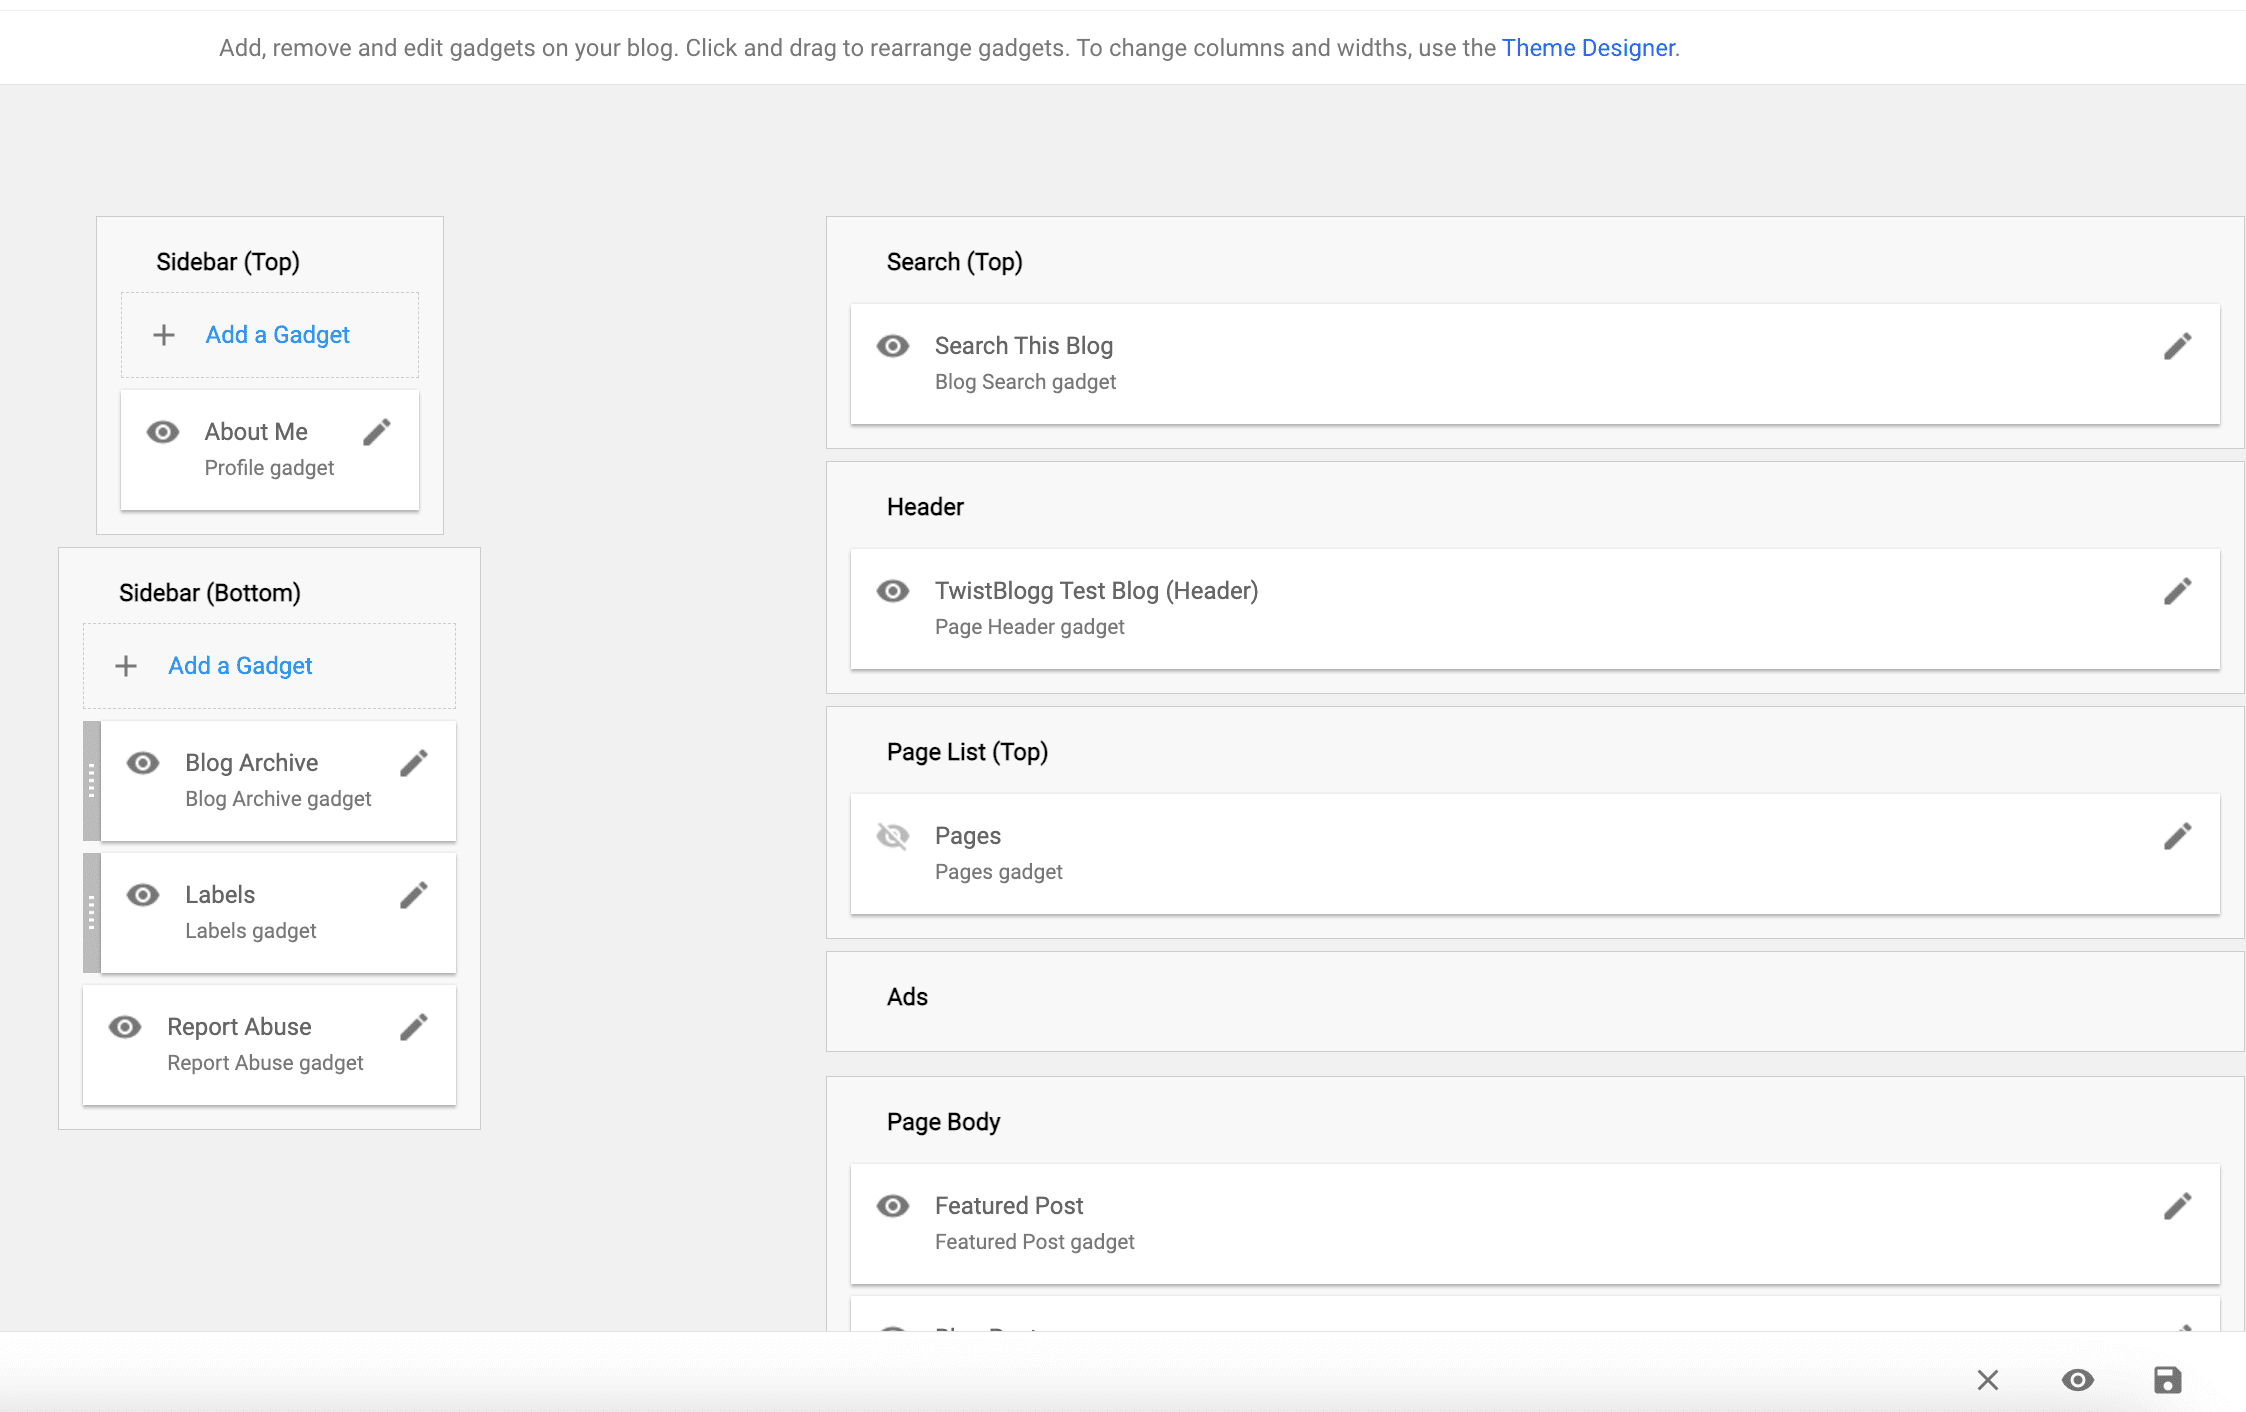This screenshot has width=2246, height=1412.
Task: Toggle visibility of Blog Archive gadget
Action: [143, 763]
